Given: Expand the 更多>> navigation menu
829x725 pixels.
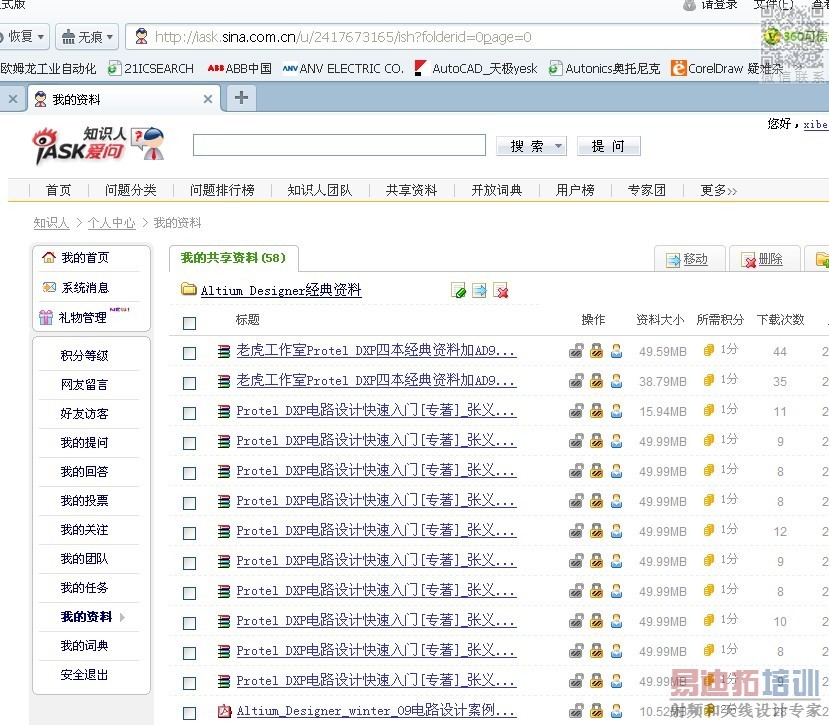Looking at the screenshot, I should click(719, 190).
